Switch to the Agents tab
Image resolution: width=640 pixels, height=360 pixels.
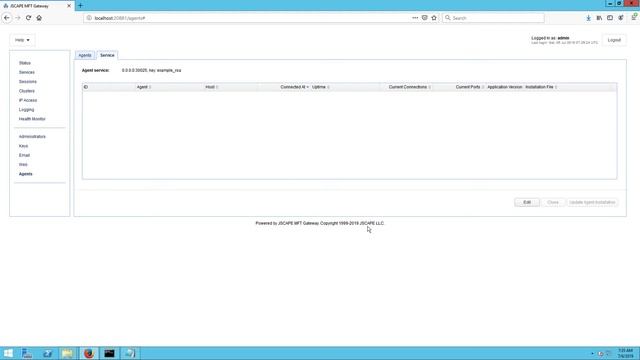(85, 55)
